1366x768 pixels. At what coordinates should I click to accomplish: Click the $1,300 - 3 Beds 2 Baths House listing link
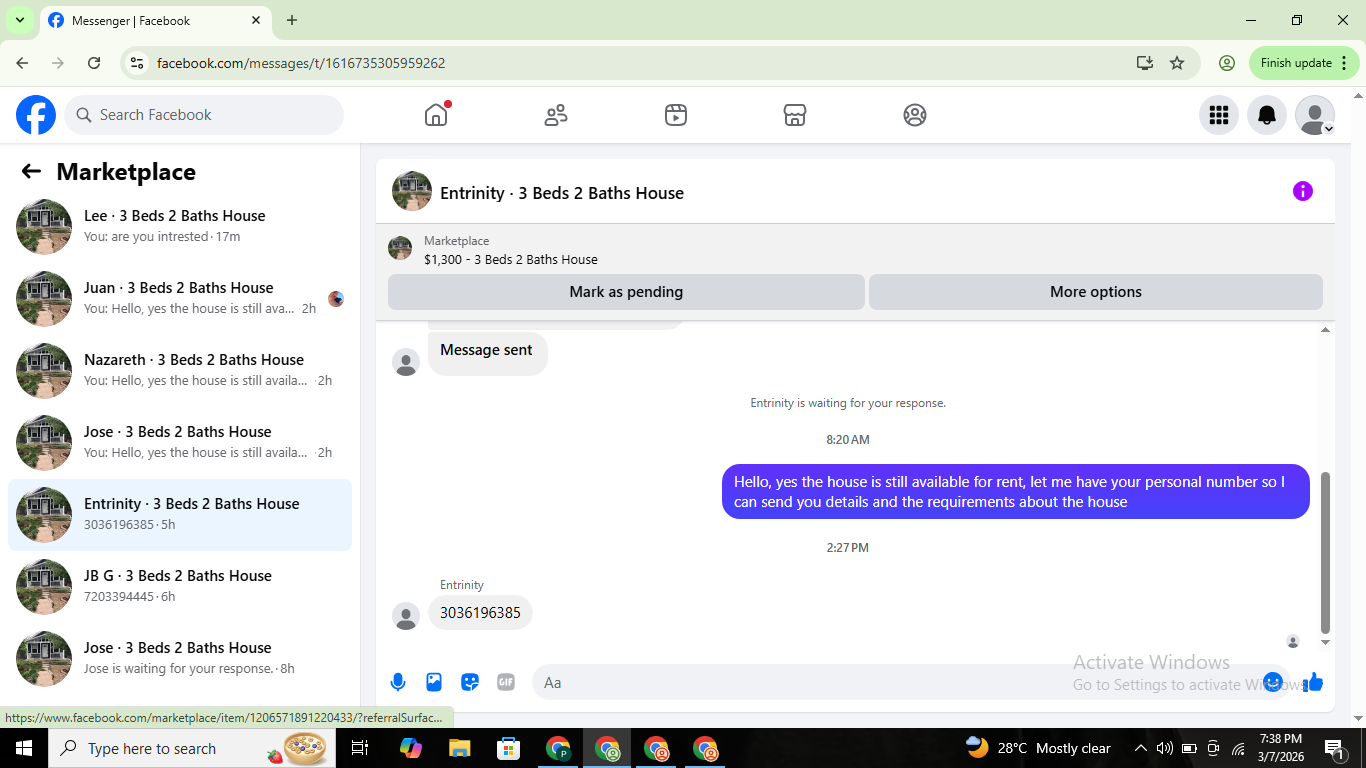pyautogui.click(x=510, y=259)
